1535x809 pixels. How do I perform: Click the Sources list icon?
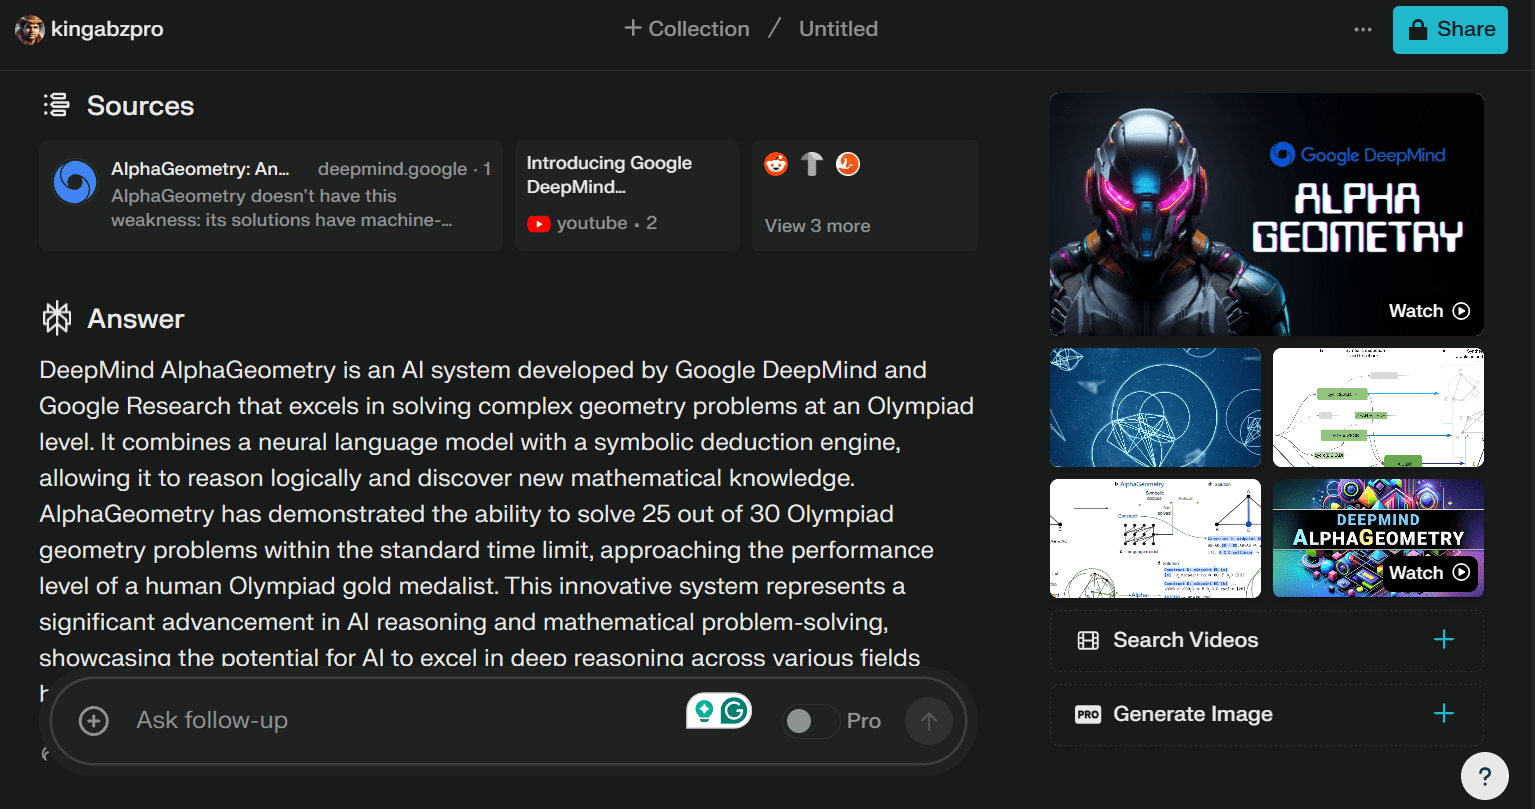point(56,105)
